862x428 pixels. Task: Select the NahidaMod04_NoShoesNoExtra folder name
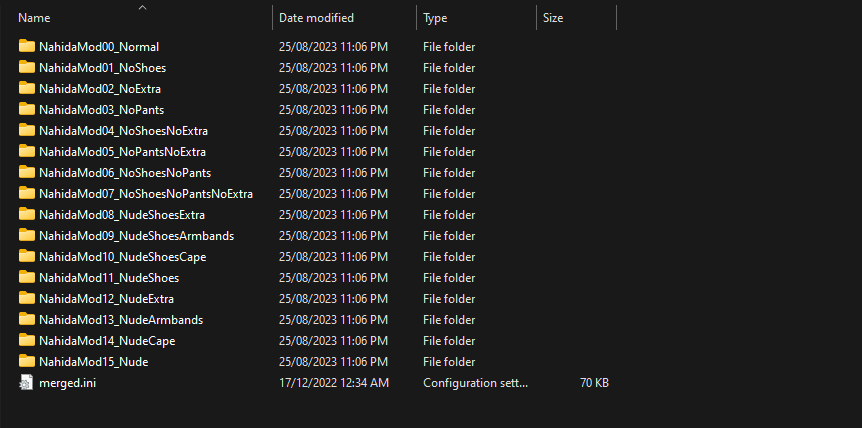click(123, 130)
